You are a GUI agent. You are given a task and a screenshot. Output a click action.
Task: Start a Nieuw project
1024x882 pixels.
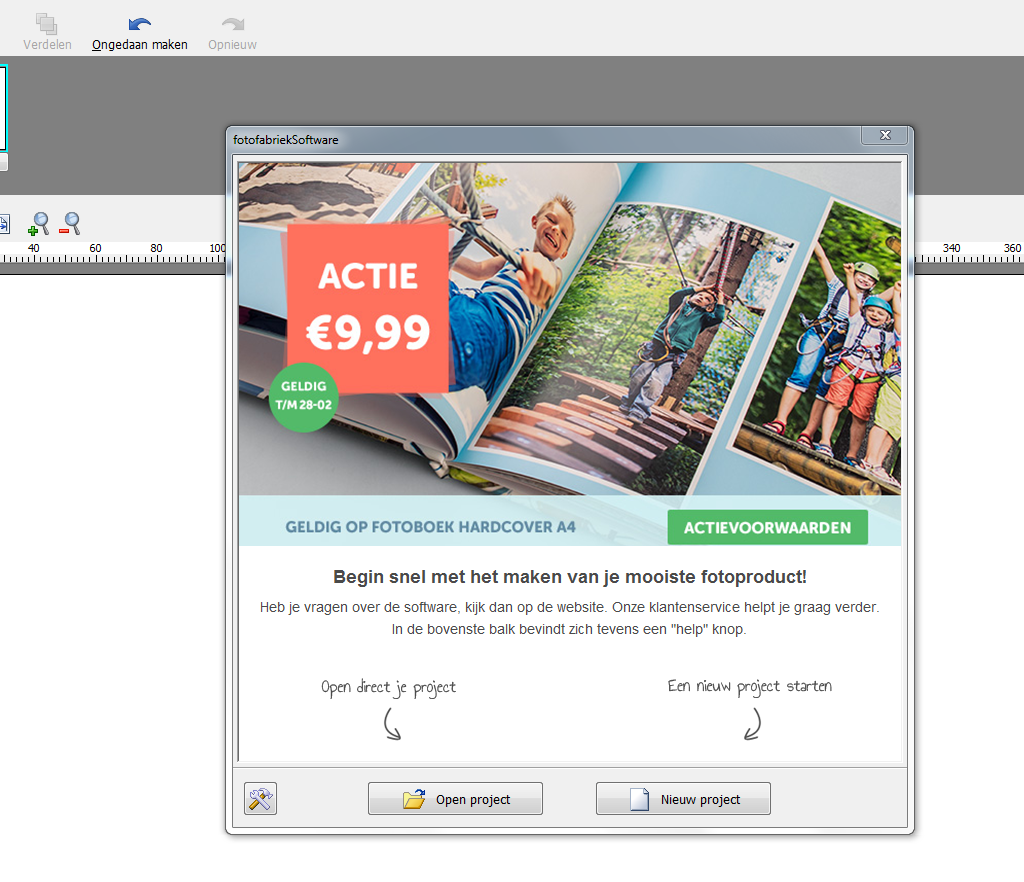click(x=683, y=798)
